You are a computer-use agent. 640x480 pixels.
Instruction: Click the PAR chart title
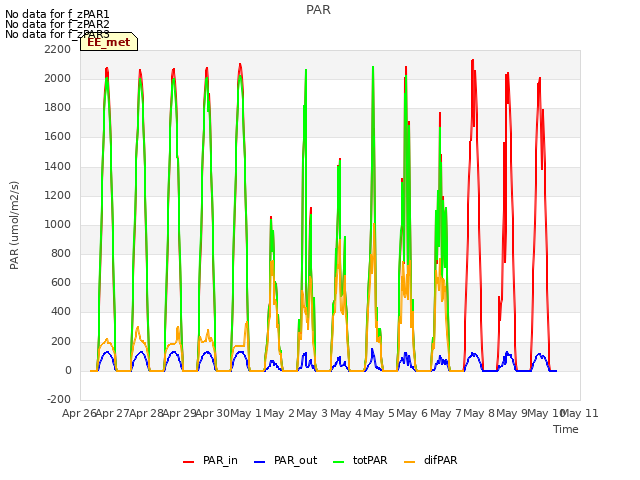[x=318, y=10]
